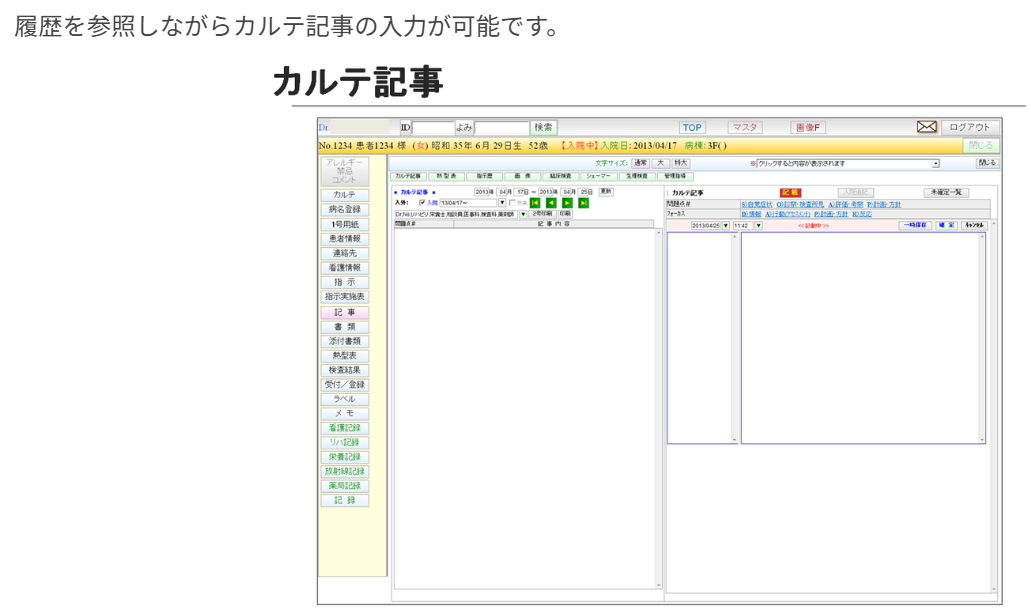
Task: Open the entry time 11:42 dropdown
Action: 758,226
